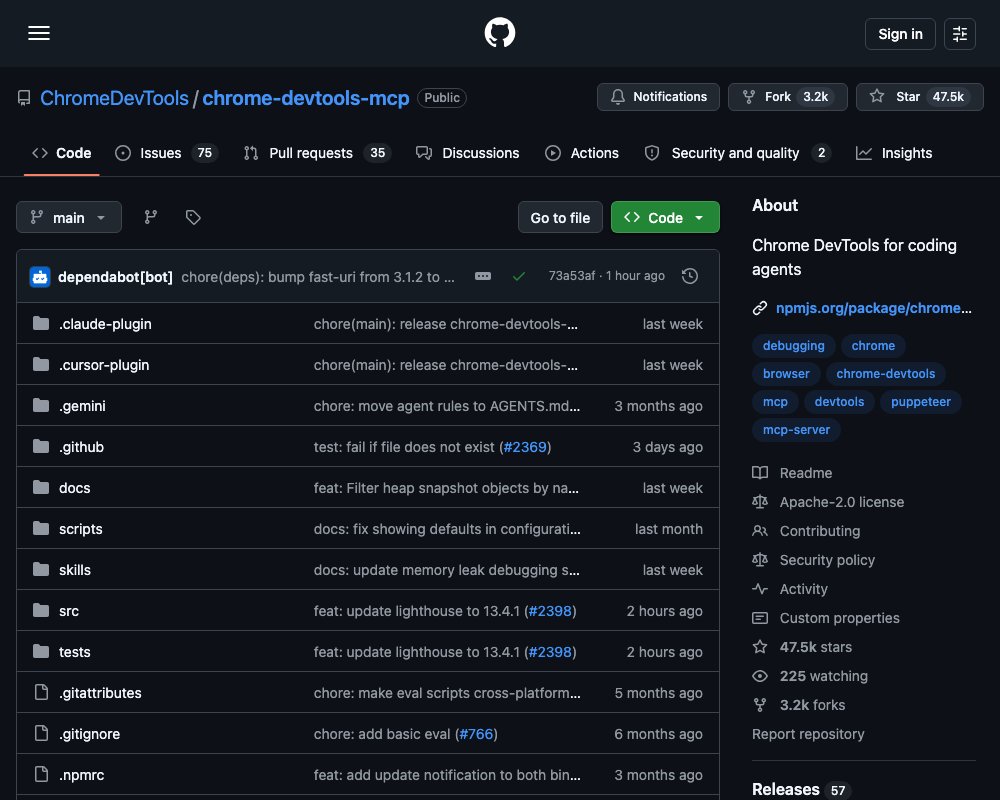Open the ChromeDevTools organization link
The image size is (1000, 800).
(114, 98)
